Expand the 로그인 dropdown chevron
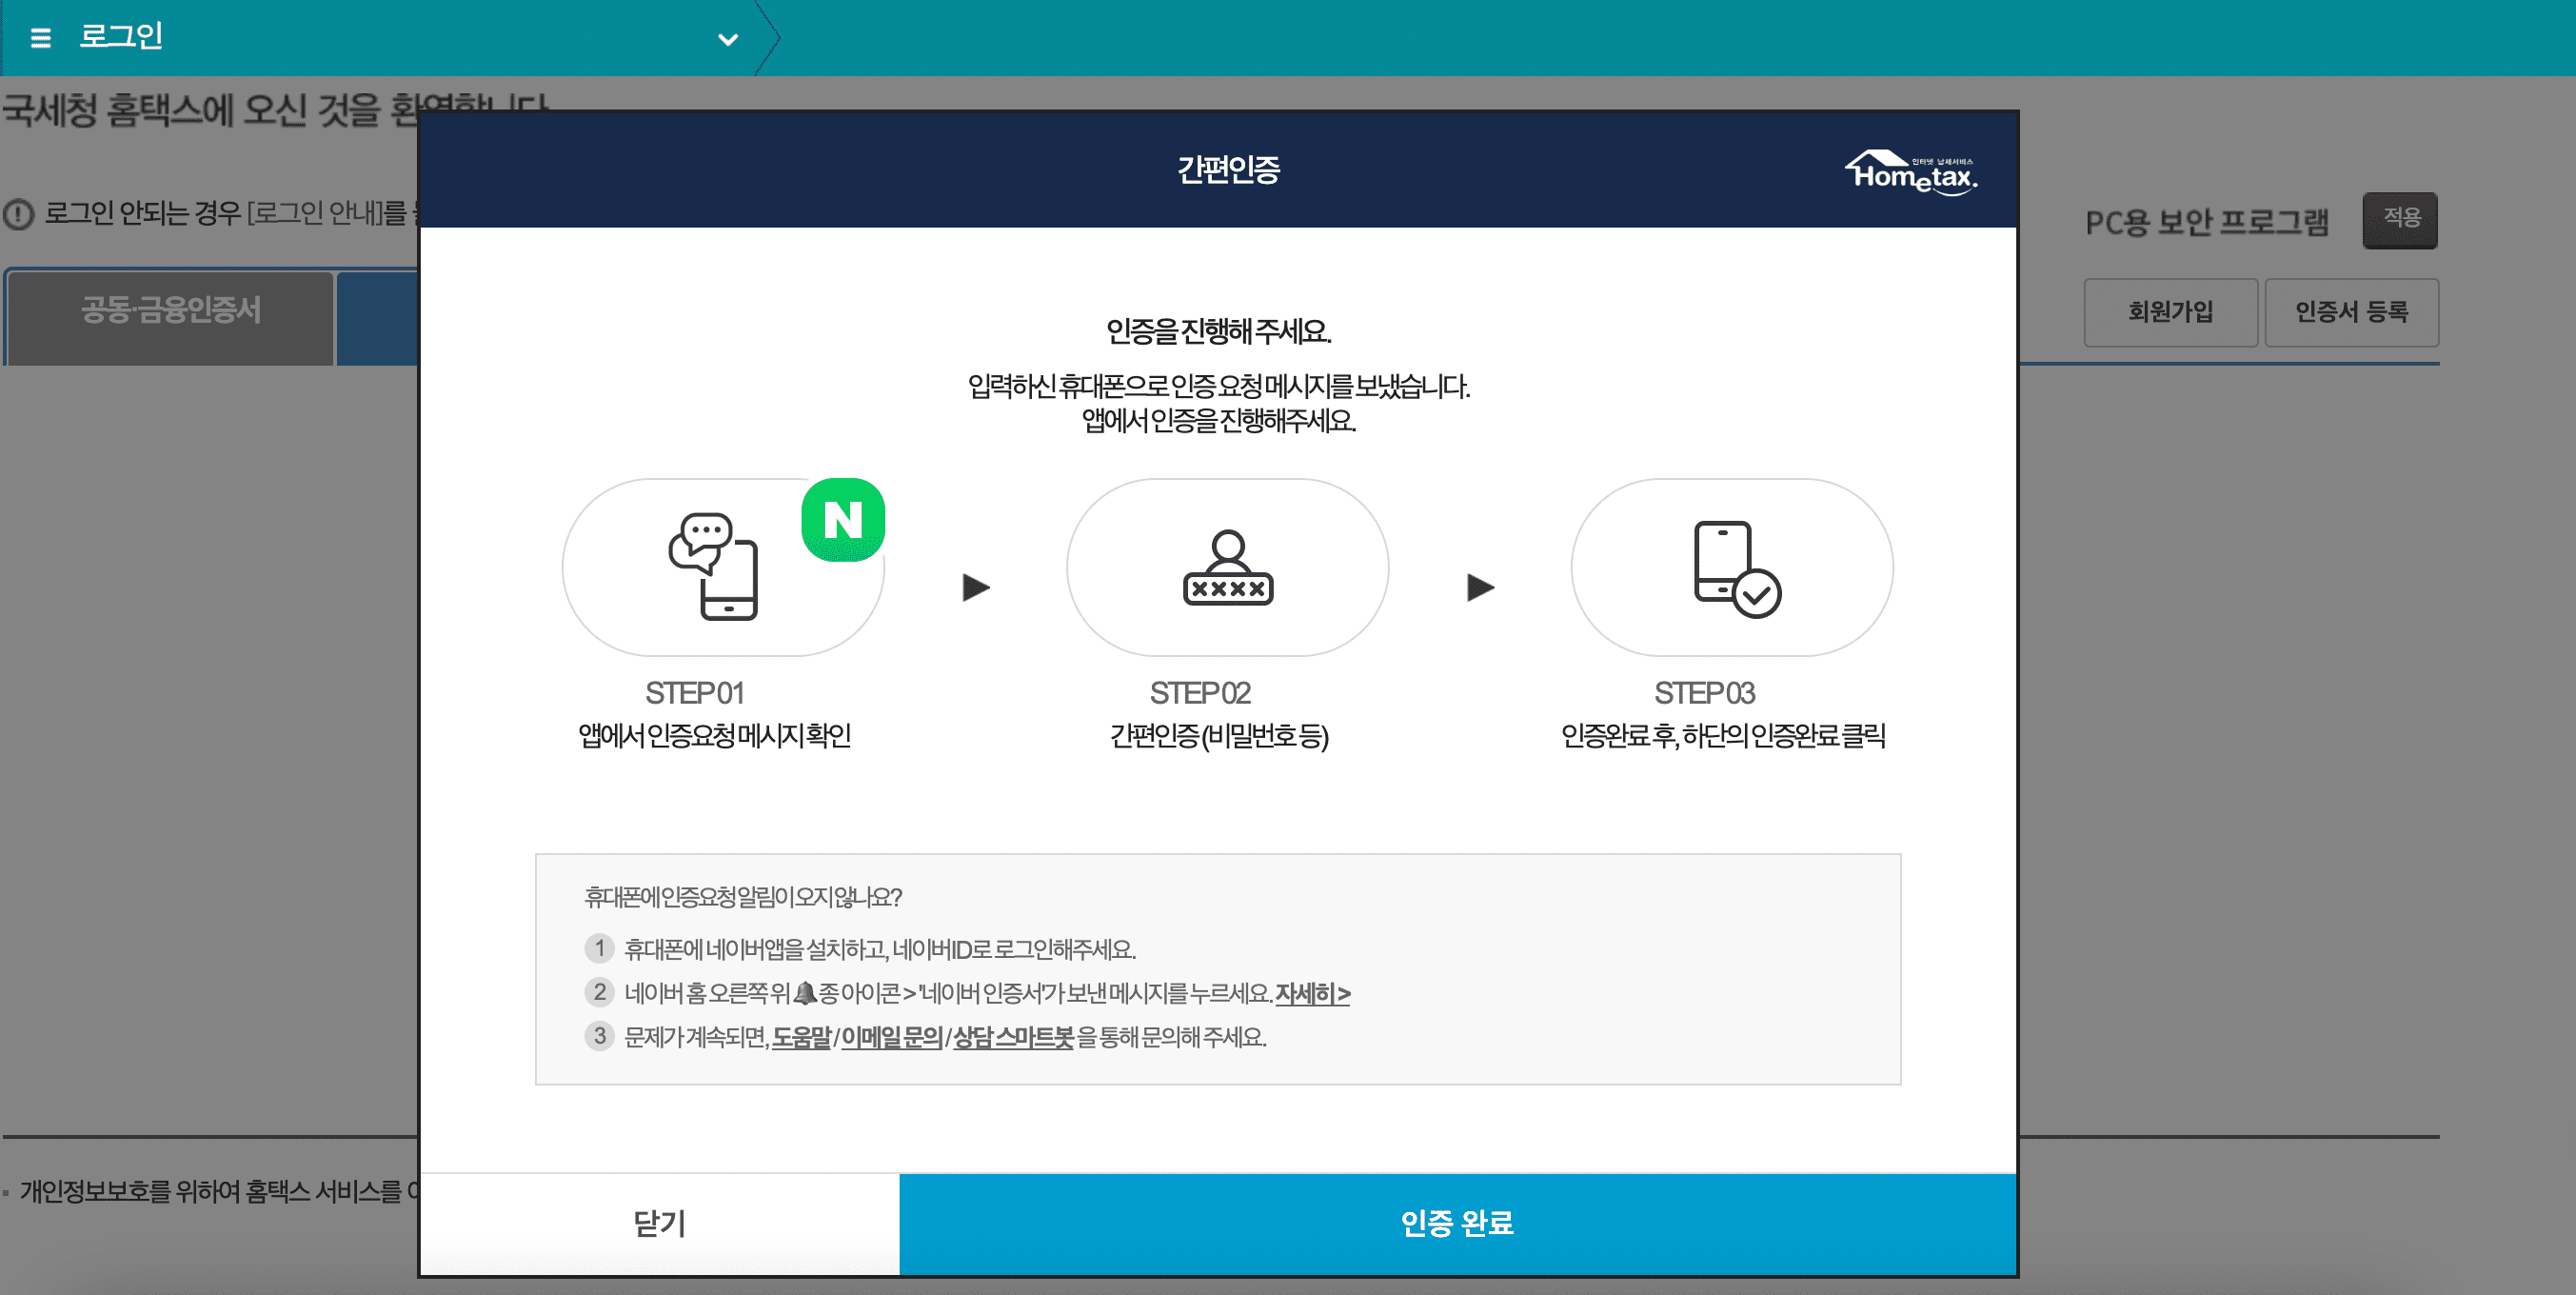 pyautogui.click(x=728, y=40)
